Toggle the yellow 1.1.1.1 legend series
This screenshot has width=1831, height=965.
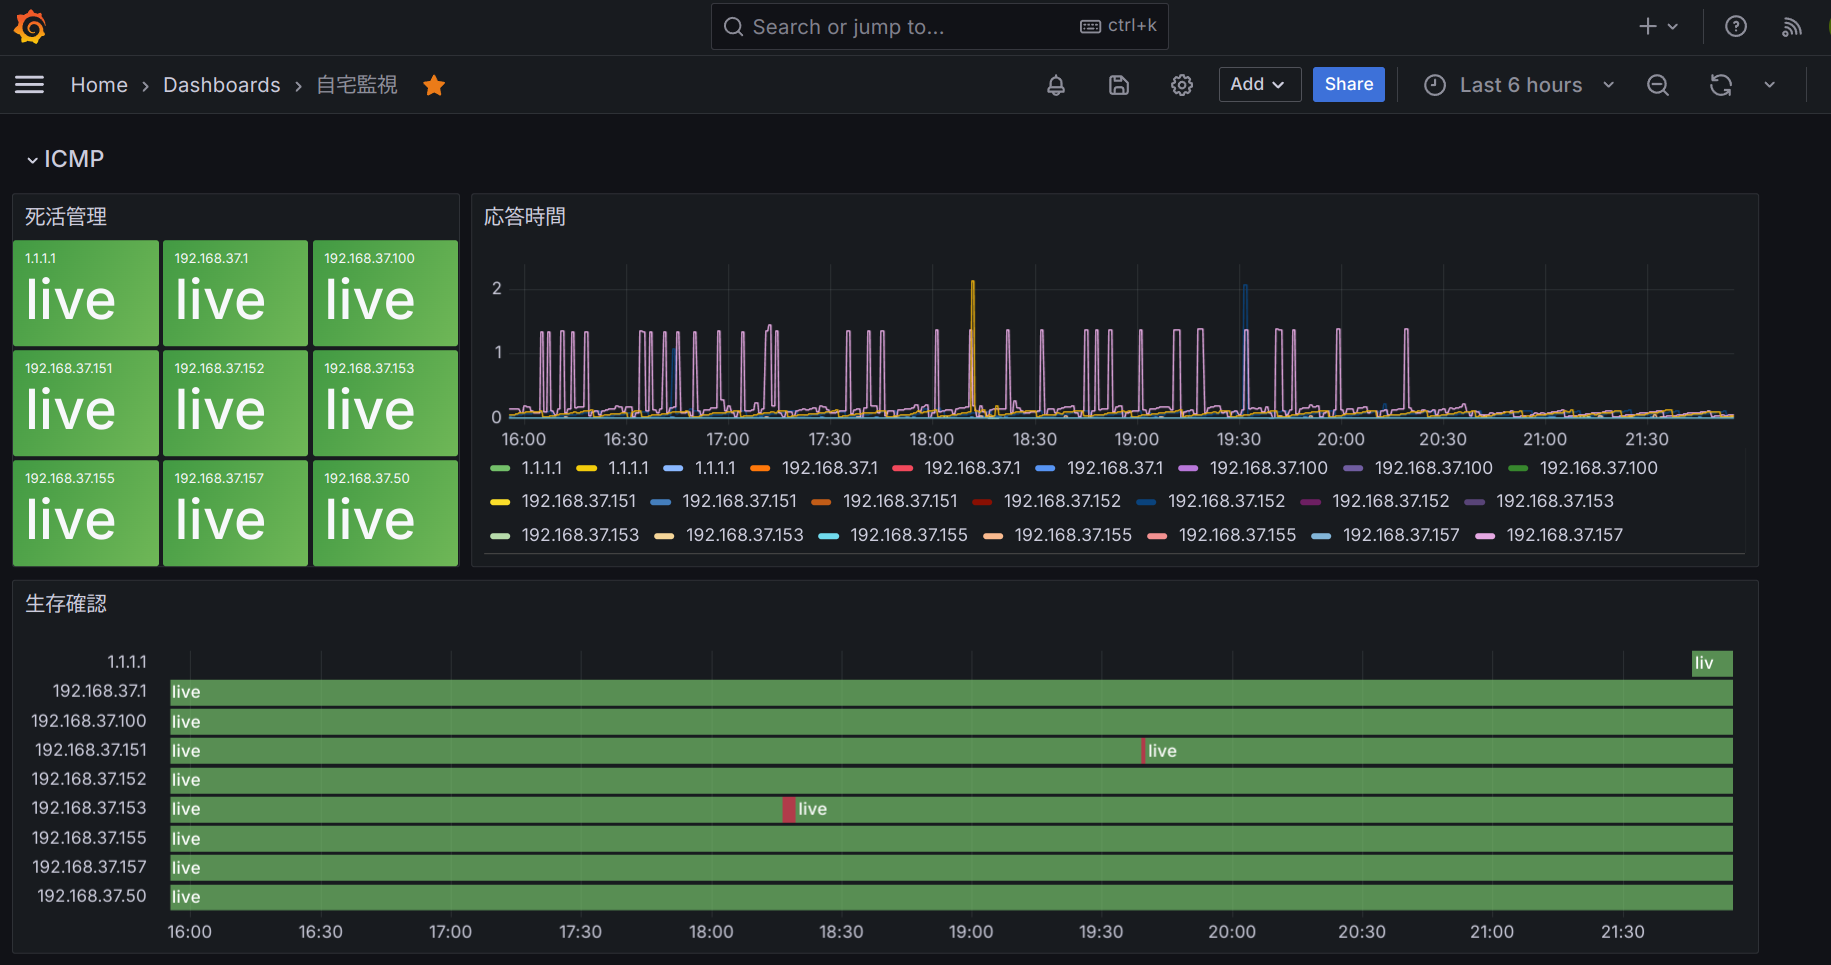coord(628,468)
